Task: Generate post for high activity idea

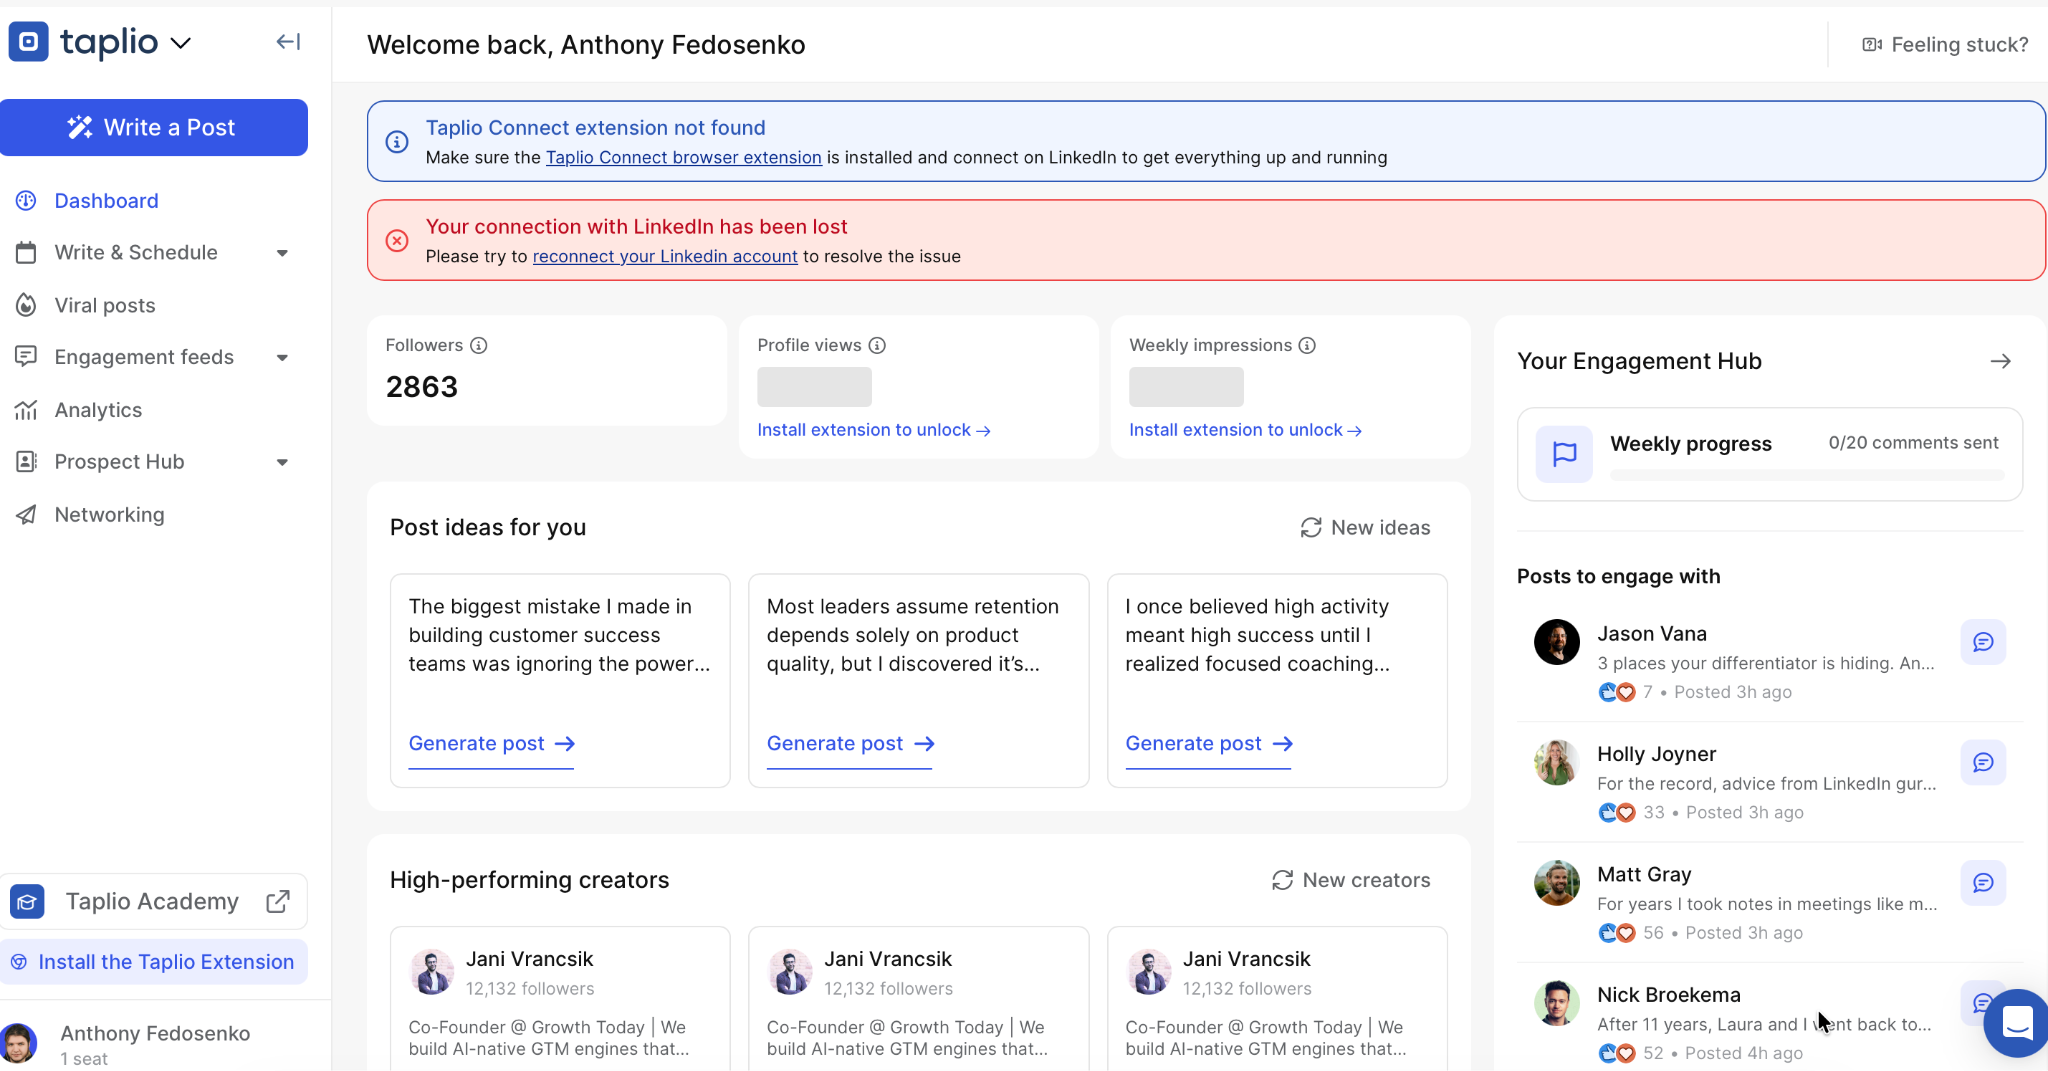Action: [x=1209, y=744]
